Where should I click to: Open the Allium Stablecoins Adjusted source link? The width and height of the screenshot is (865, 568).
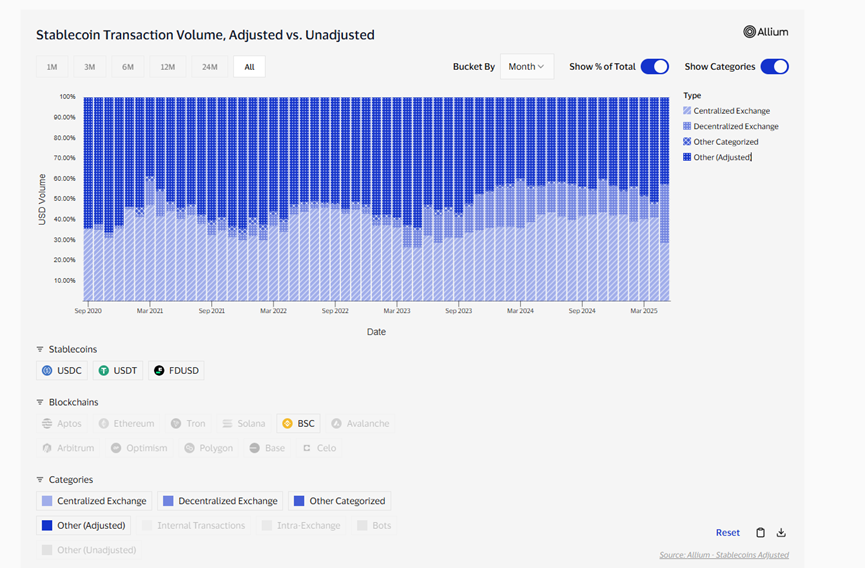point(724,555)
